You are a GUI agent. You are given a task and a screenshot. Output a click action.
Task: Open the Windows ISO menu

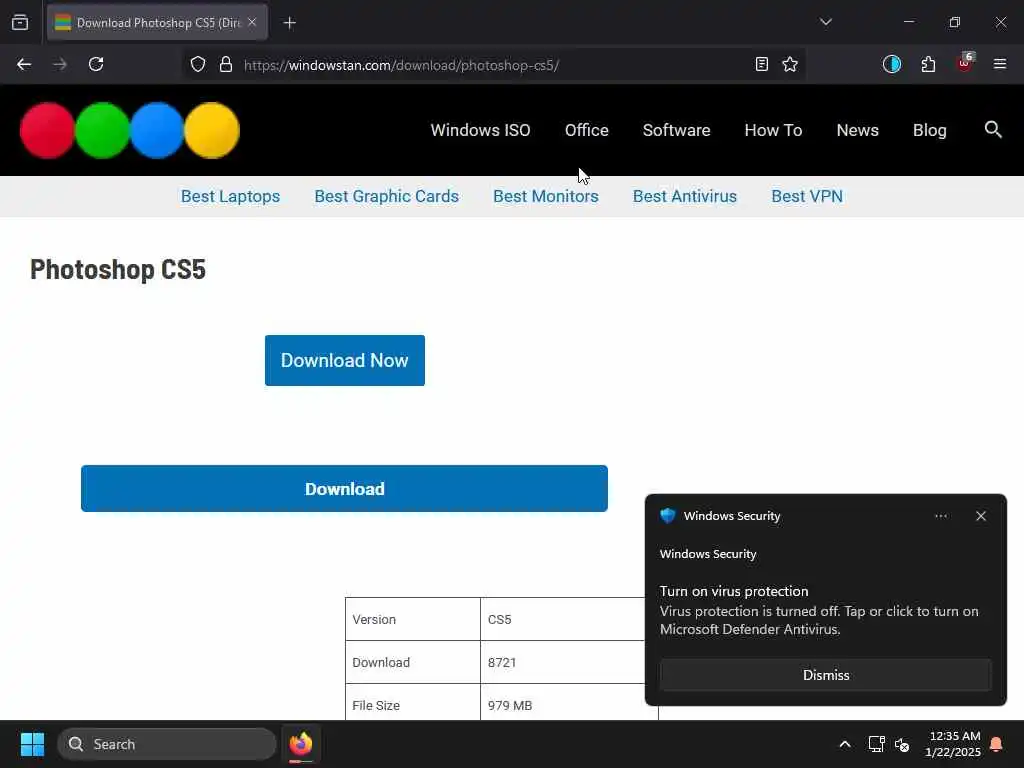click(480, 130)
